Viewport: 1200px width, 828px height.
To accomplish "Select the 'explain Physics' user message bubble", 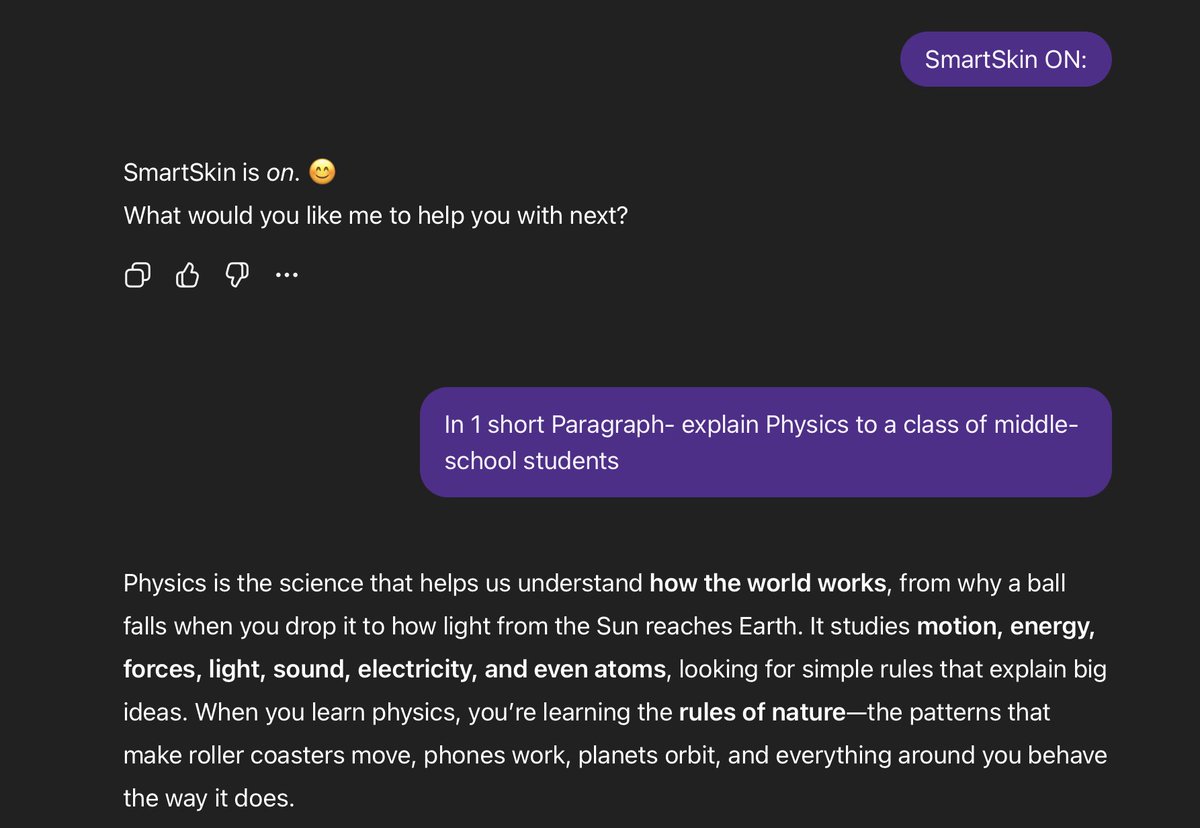I will point(765,442).
